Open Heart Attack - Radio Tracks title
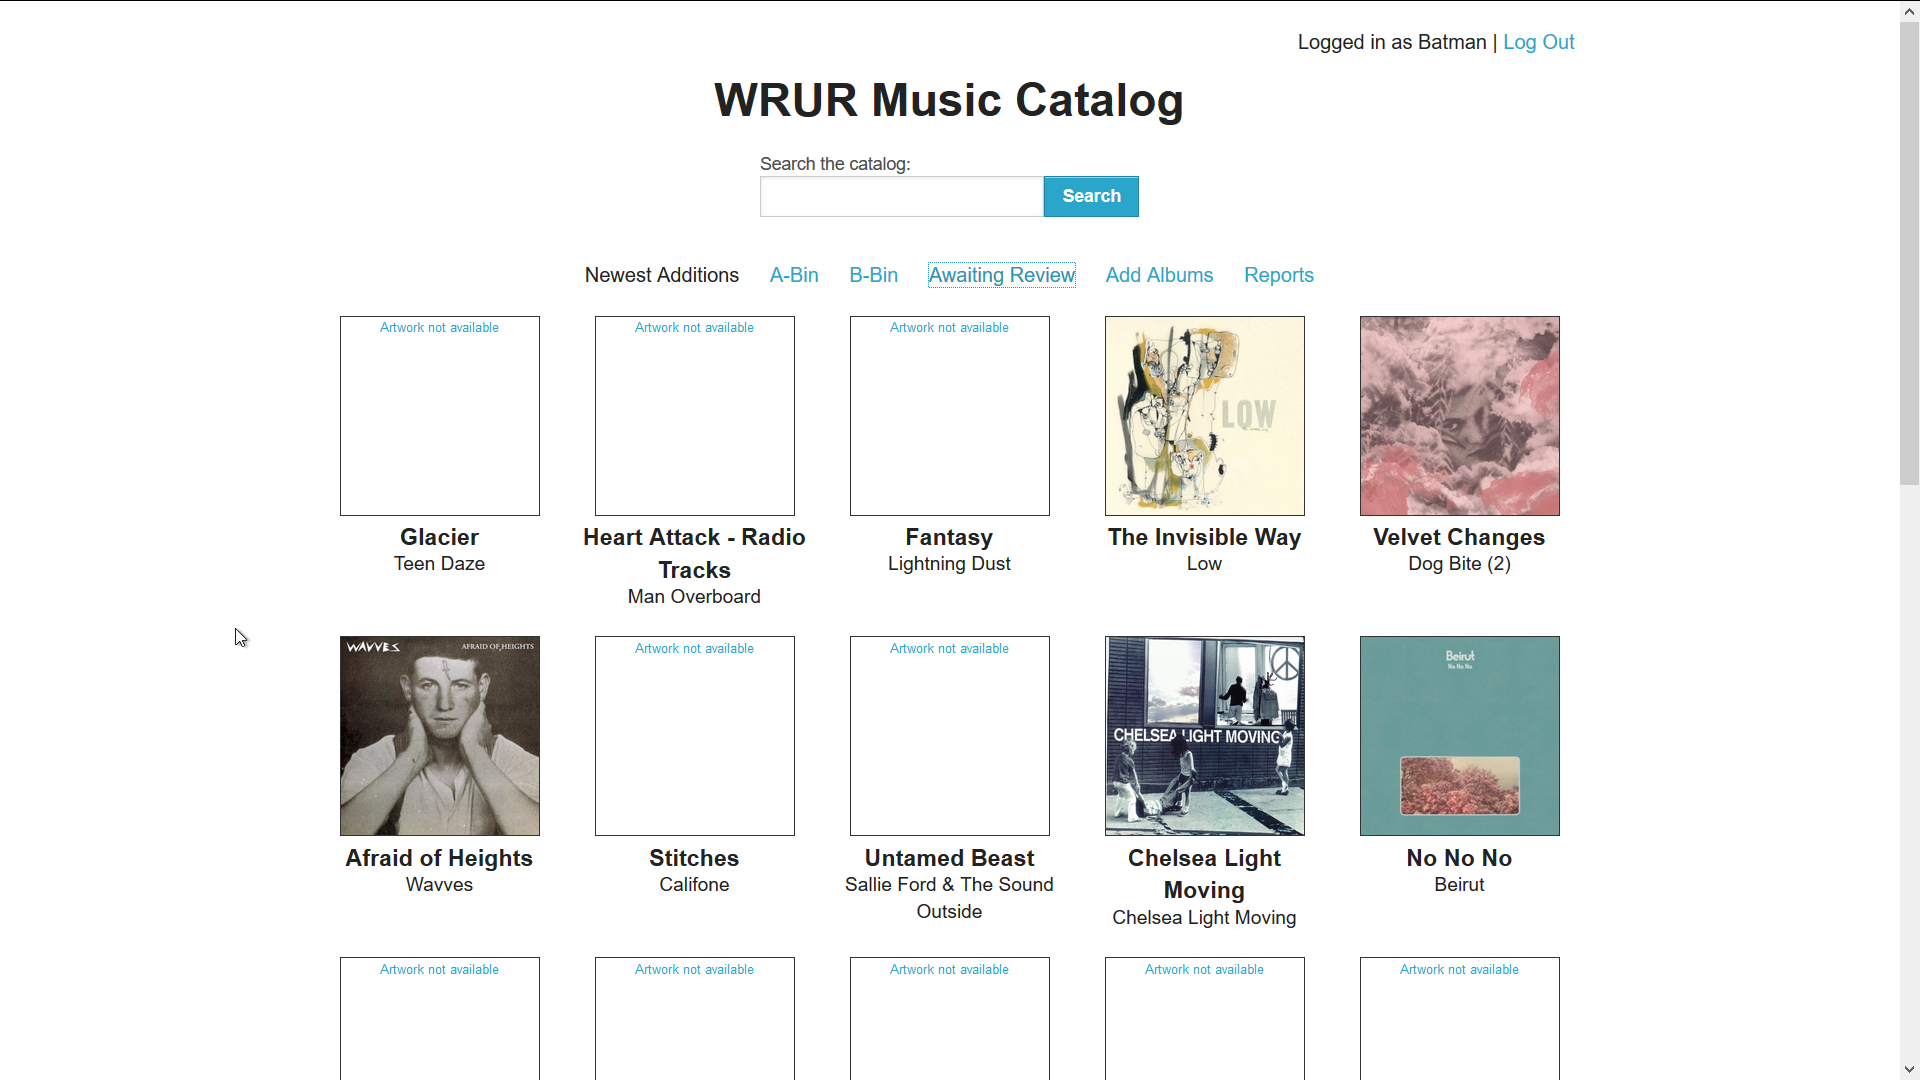The height and width of the screenshot is (1080, 1920). [x=694, y=553]
